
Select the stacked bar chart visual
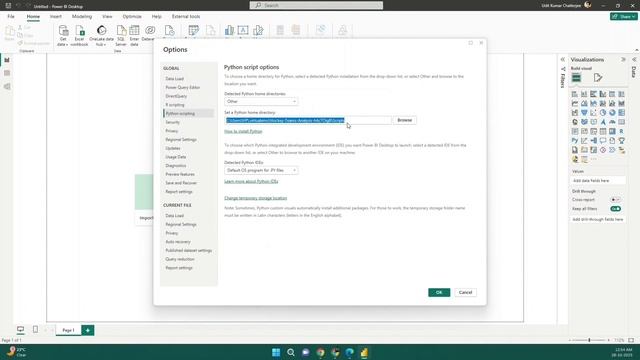click(575, 94)
